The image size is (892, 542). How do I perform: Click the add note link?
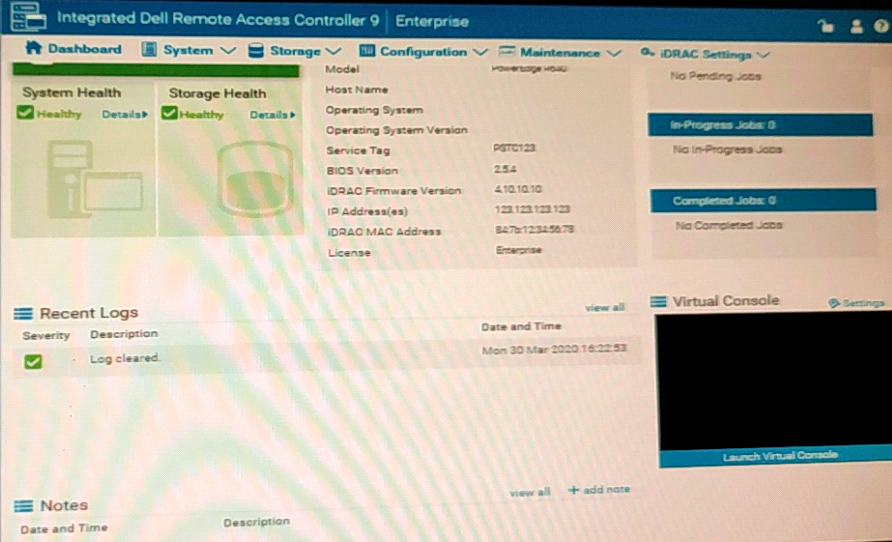pyautogui.click(x=599, y=490)
